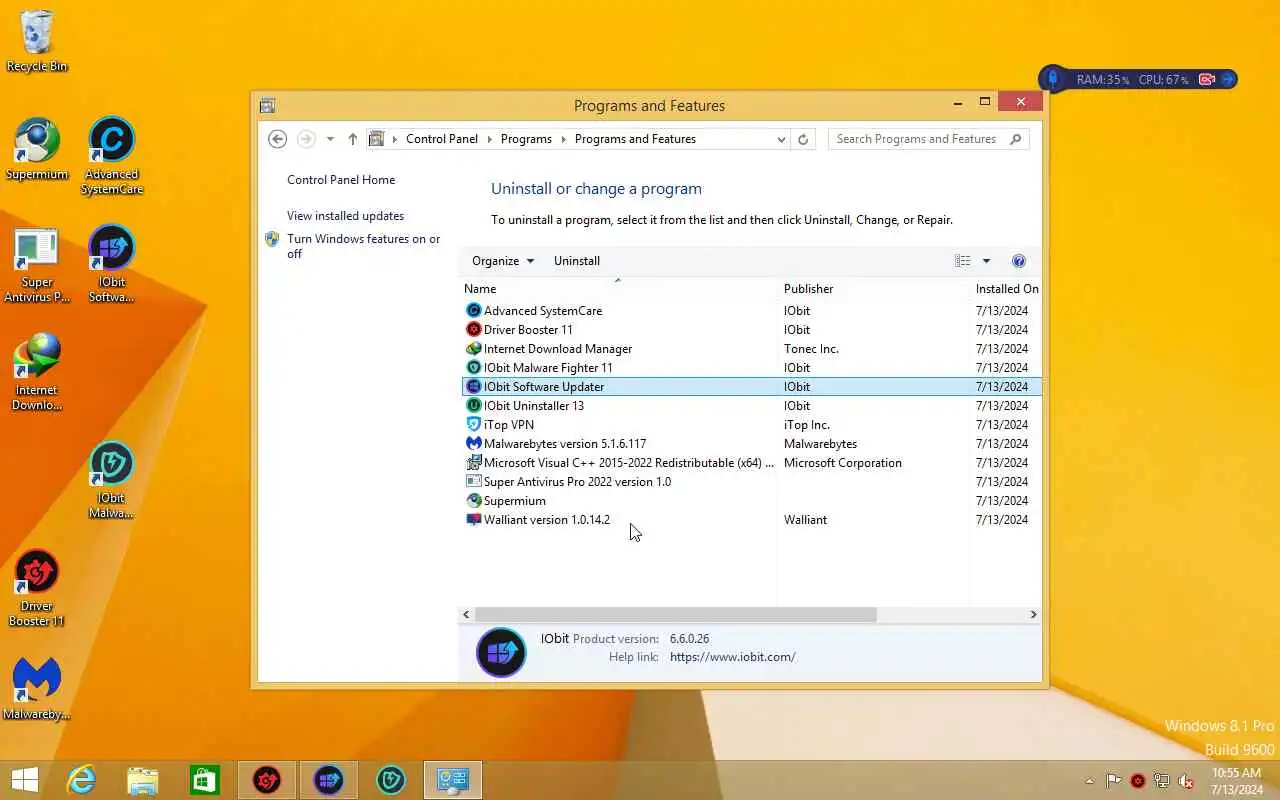Screen dimensions: 1280x800
Task: Open the Supermium desktop shortcut
Action: coord(37,150)
